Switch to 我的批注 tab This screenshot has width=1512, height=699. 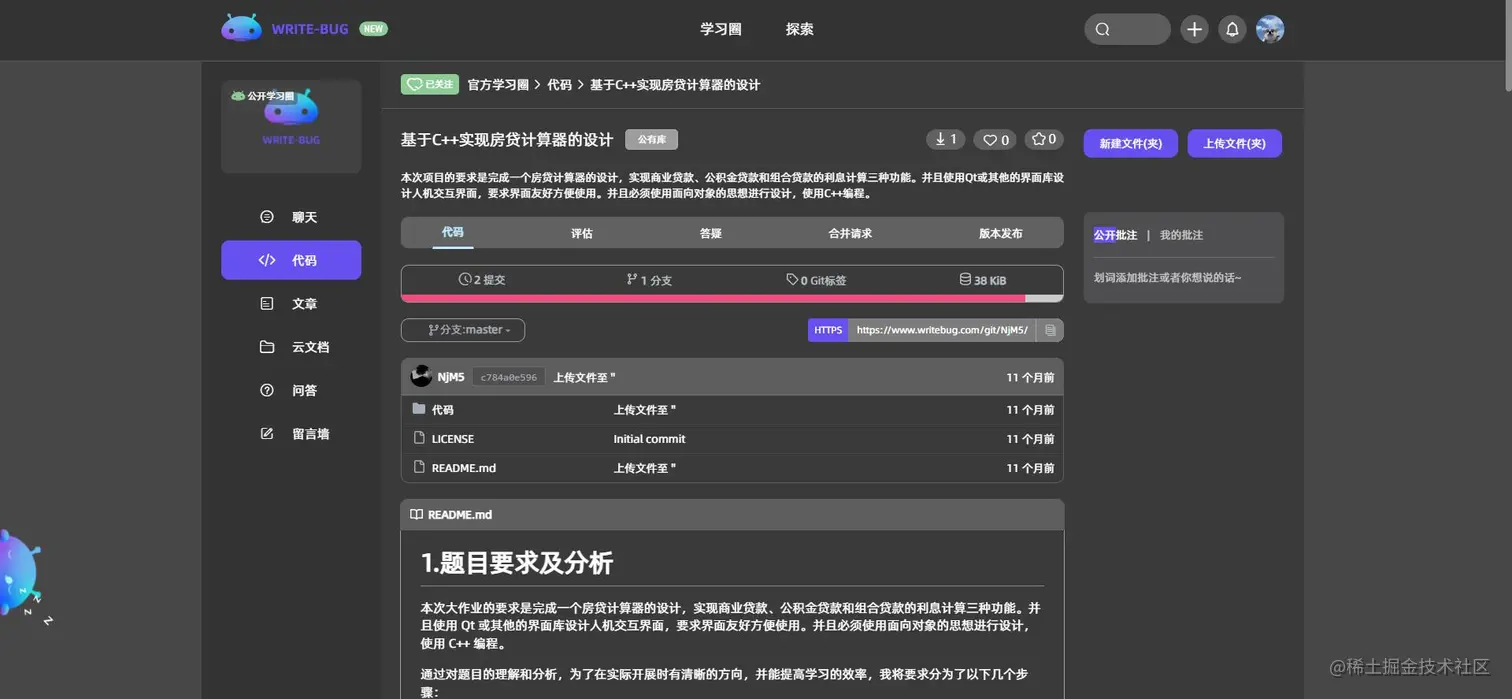pos(1181,235)
